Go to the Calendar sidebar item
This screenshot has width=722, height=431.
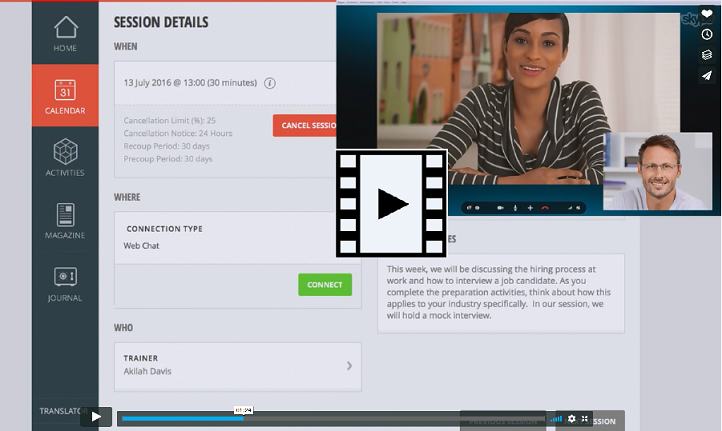coord(65,96)
